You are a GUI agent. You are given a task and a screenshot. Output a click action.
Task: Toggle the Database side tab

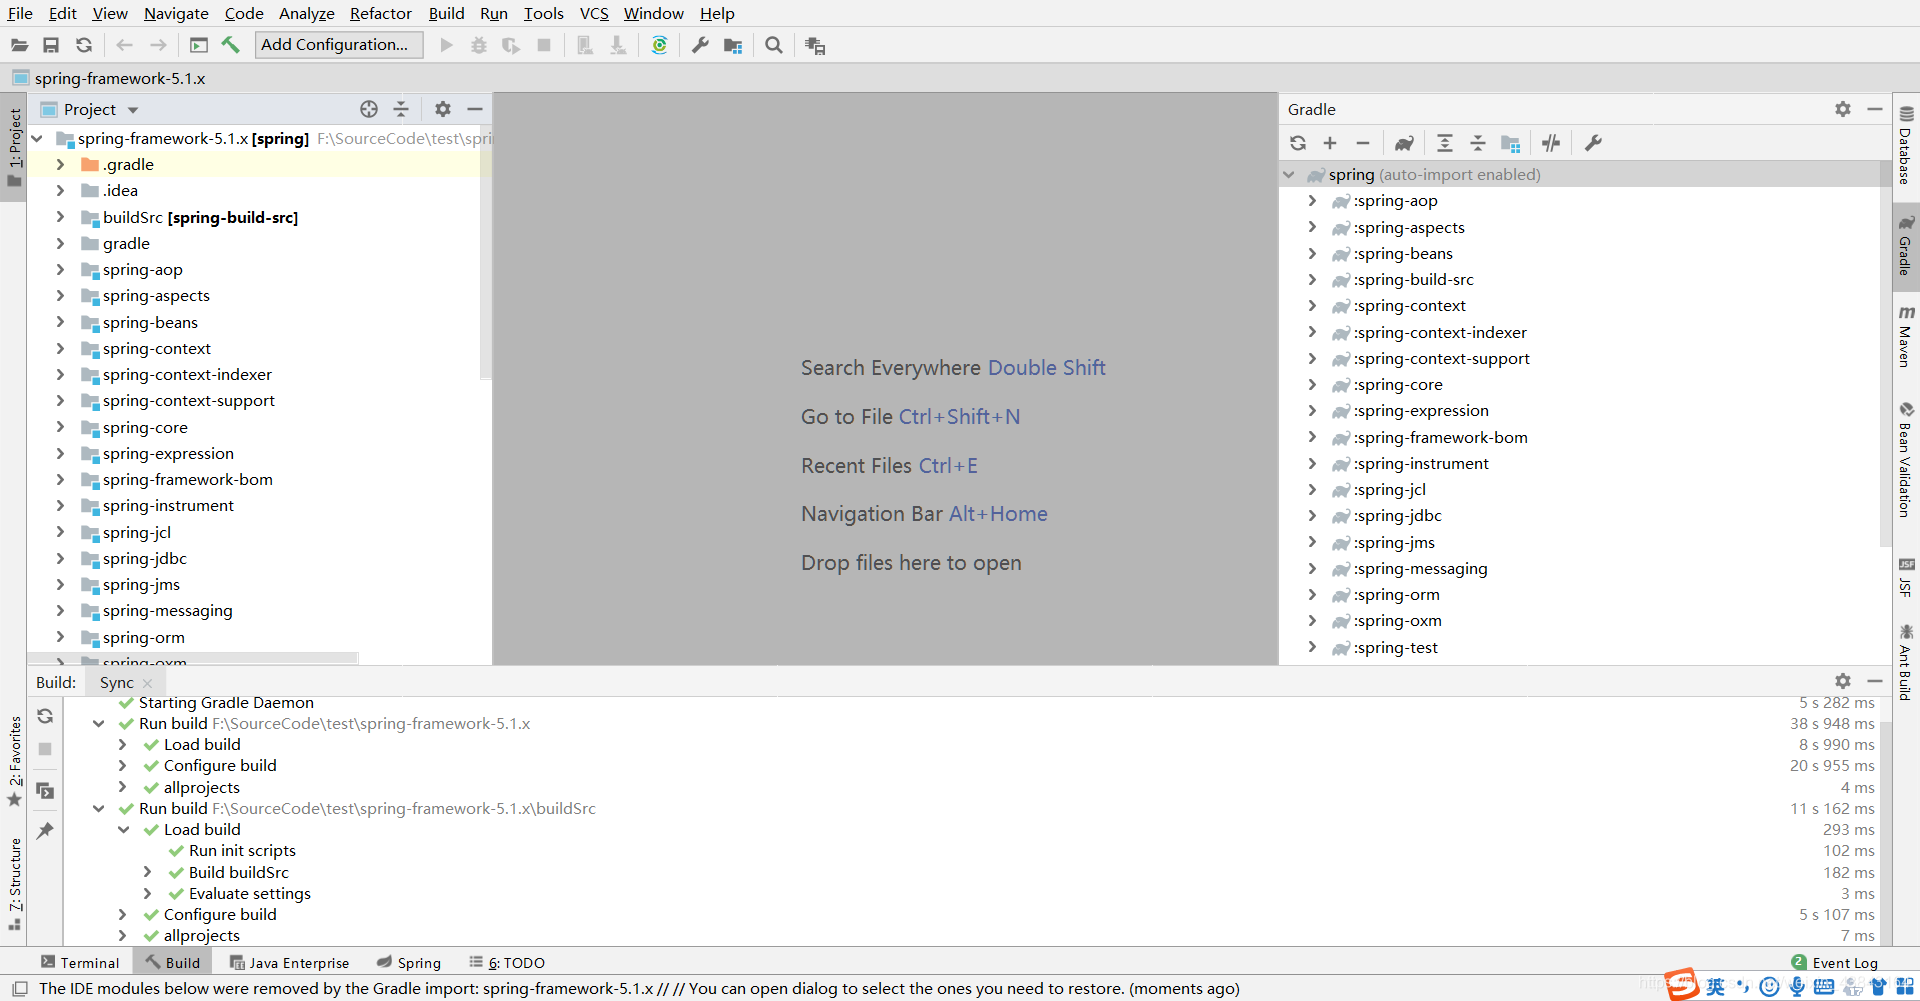pyautogui.click(x=1906, y=145)
